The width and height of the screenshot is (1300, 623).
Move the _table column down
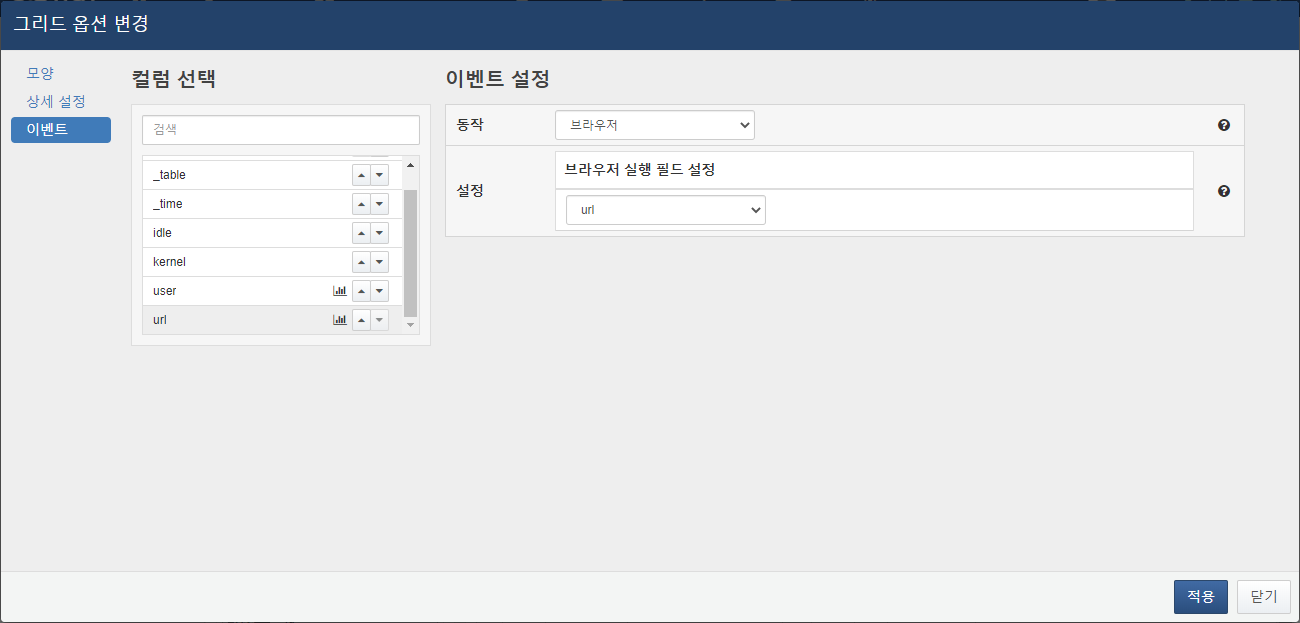pos(379,175)
